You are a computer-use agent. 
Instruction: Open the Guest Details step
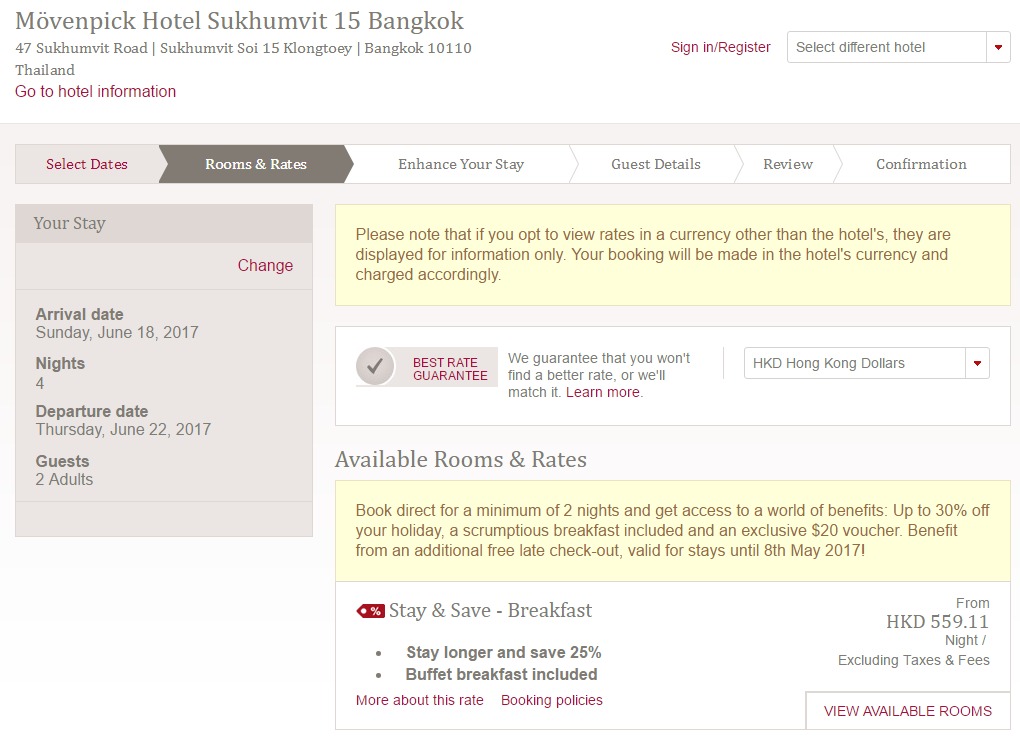click(656, 164)
